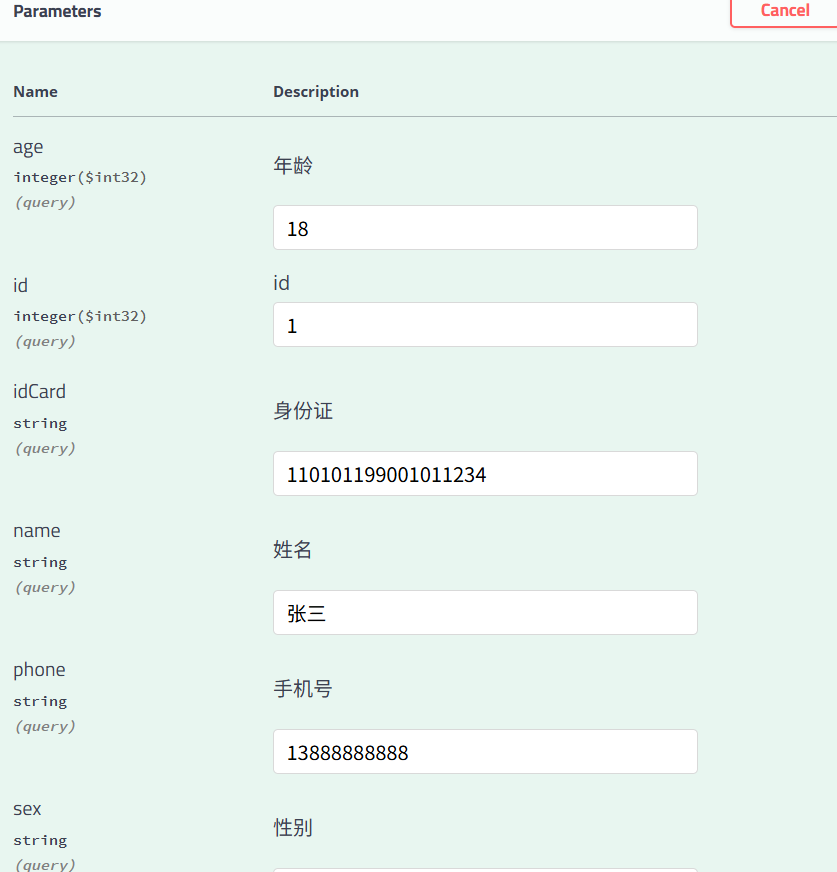Click the sex parameter name
The height and width of the screenshot is (872, 837).
pos(27,809)
